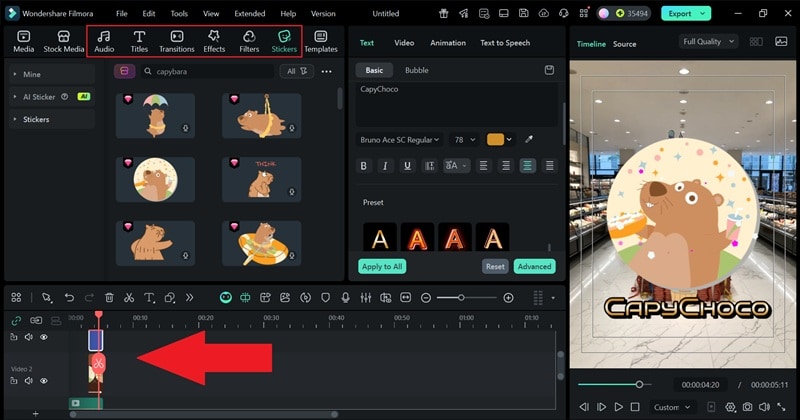Open the text case dropdown
Viewport: 800px width, 420px height.
tap(455, 165)
